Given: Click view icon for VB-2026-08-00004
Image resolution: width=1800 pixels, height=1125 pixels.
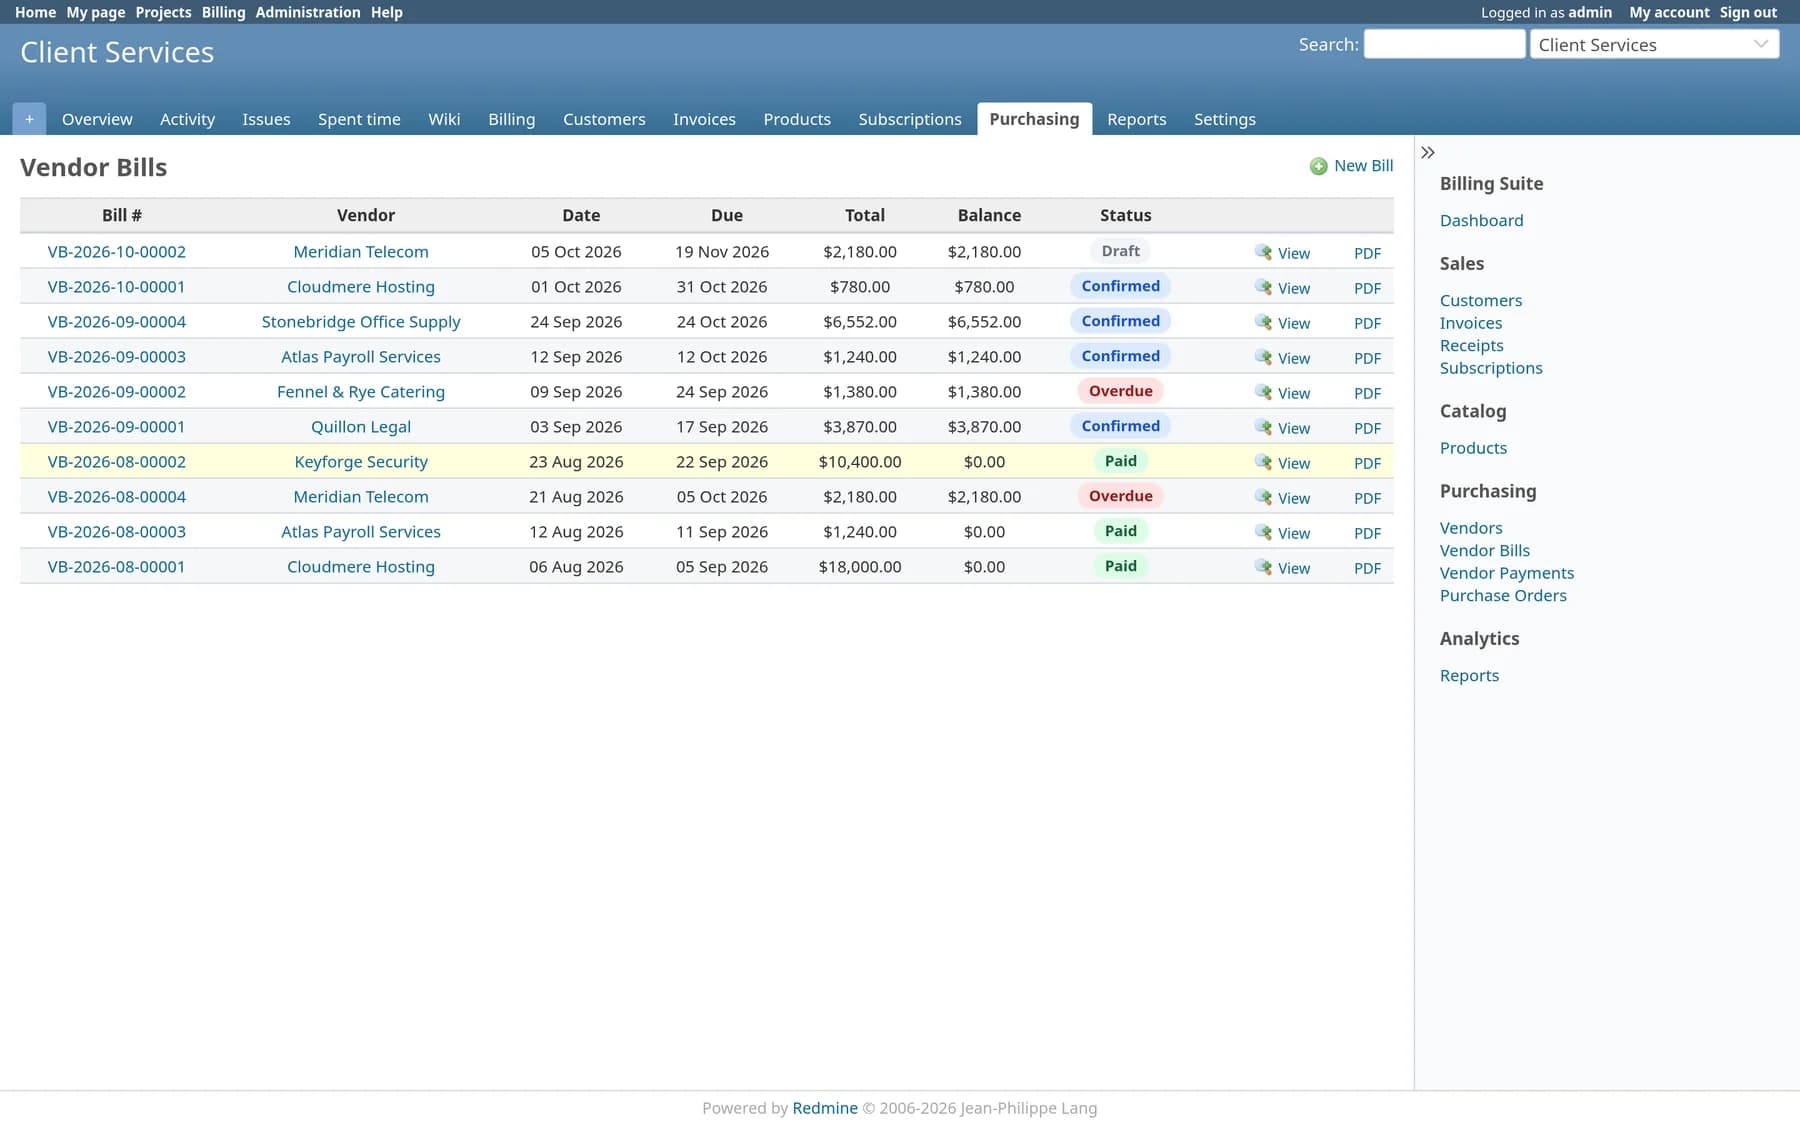Looking at the screenshot, I should (1264, 497).
